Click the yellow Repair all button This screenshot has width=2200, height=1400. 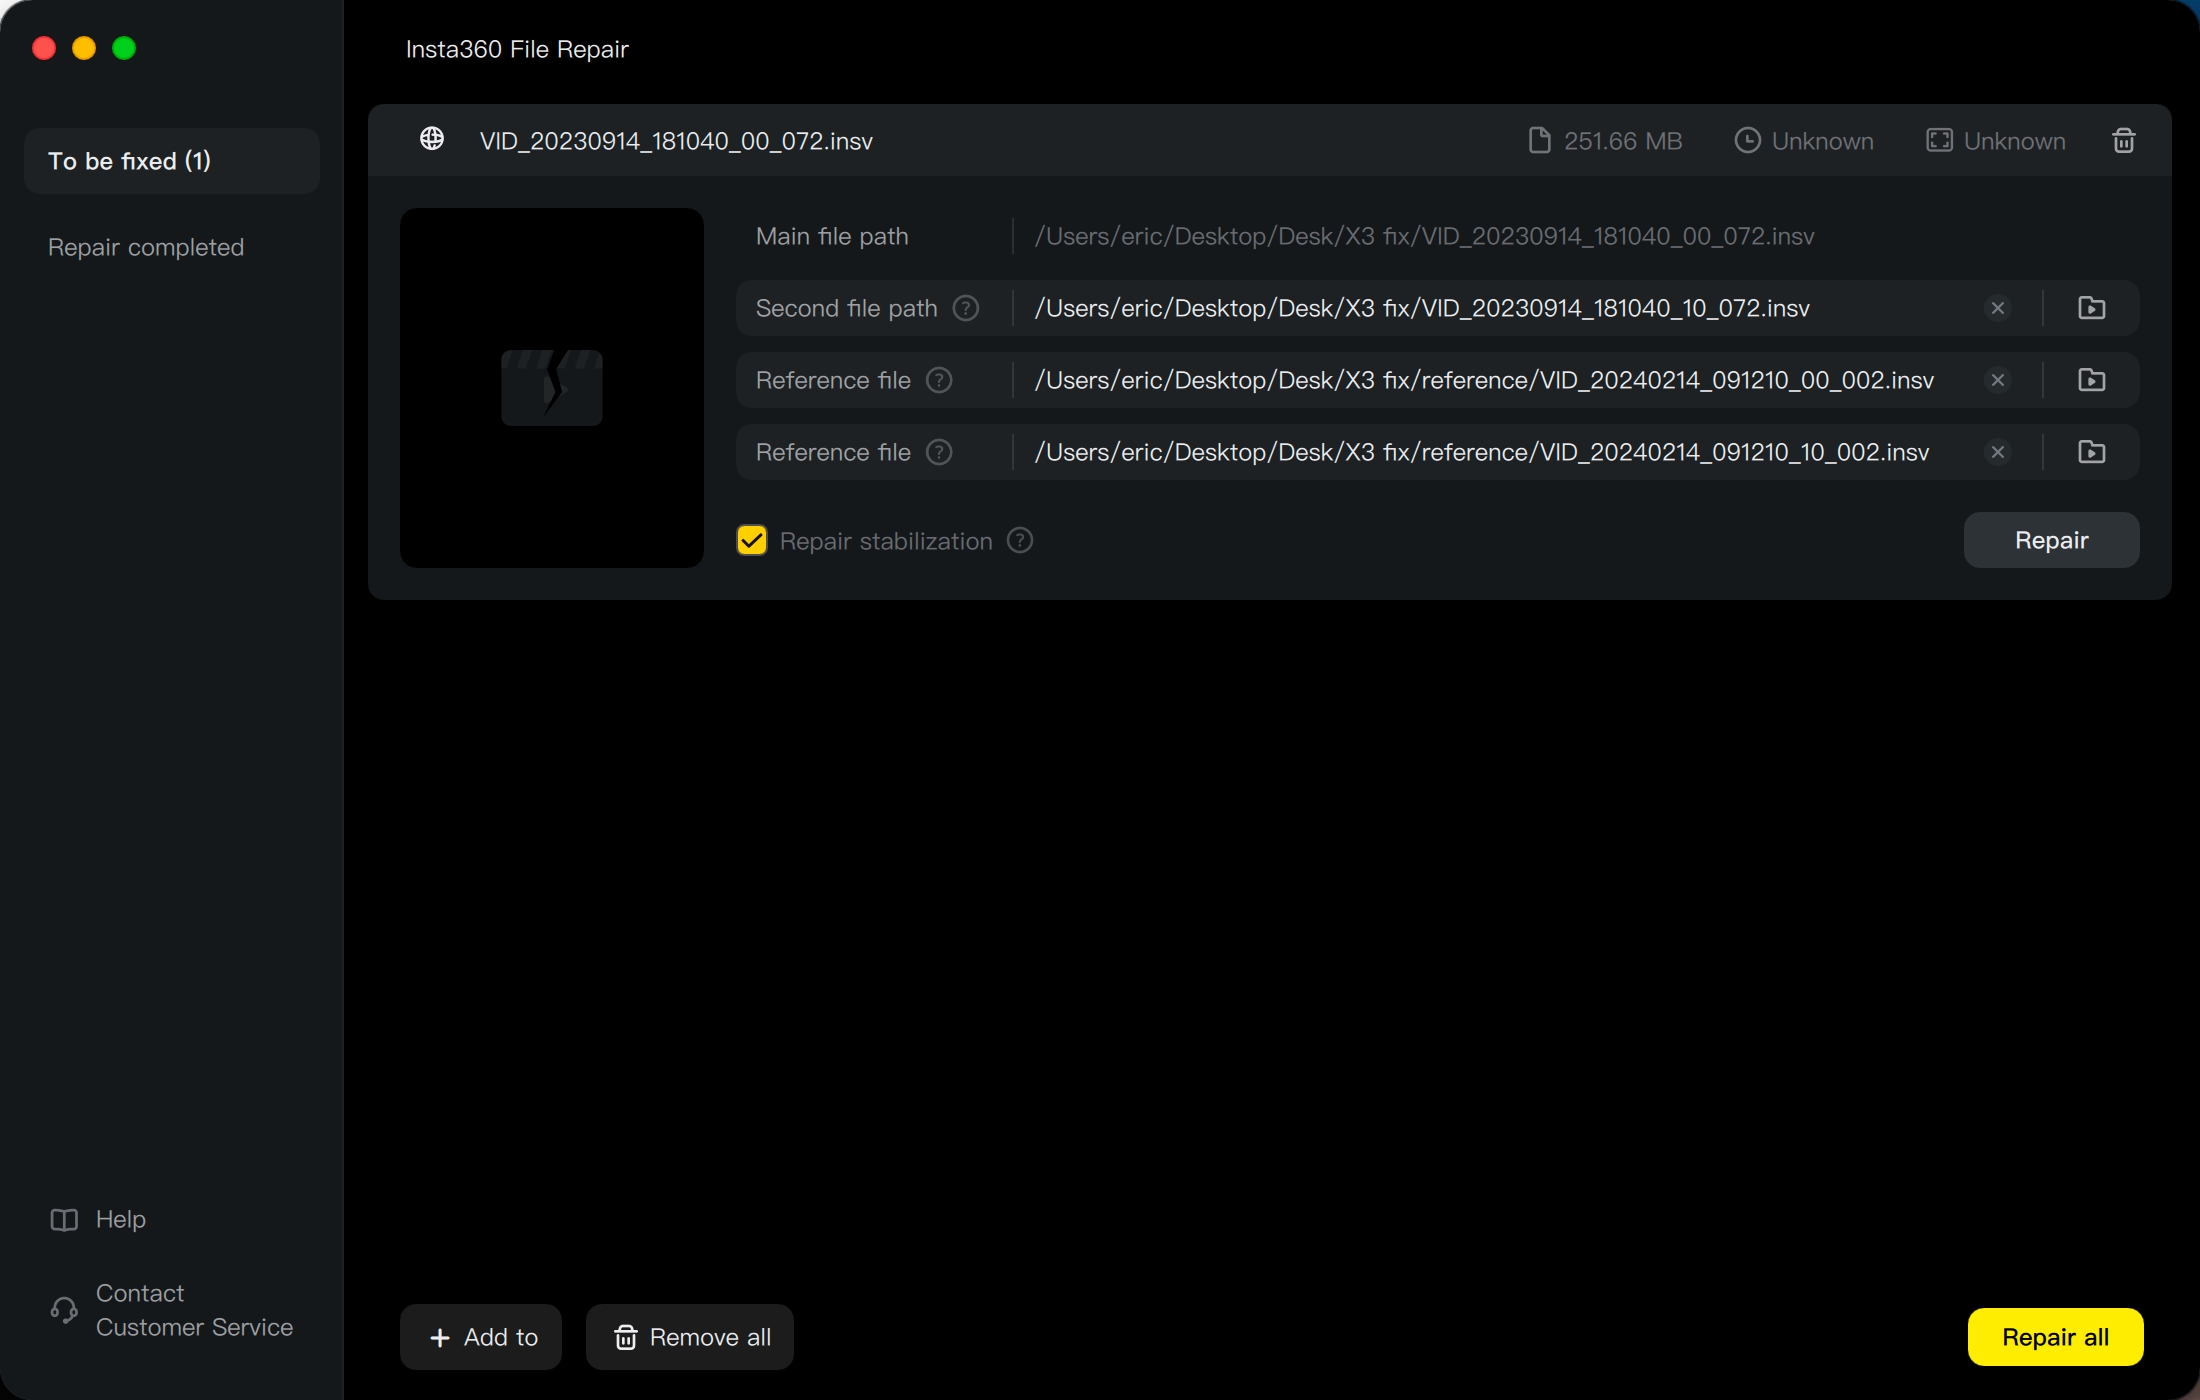pyautogui.click(x=2056, y=1337)
